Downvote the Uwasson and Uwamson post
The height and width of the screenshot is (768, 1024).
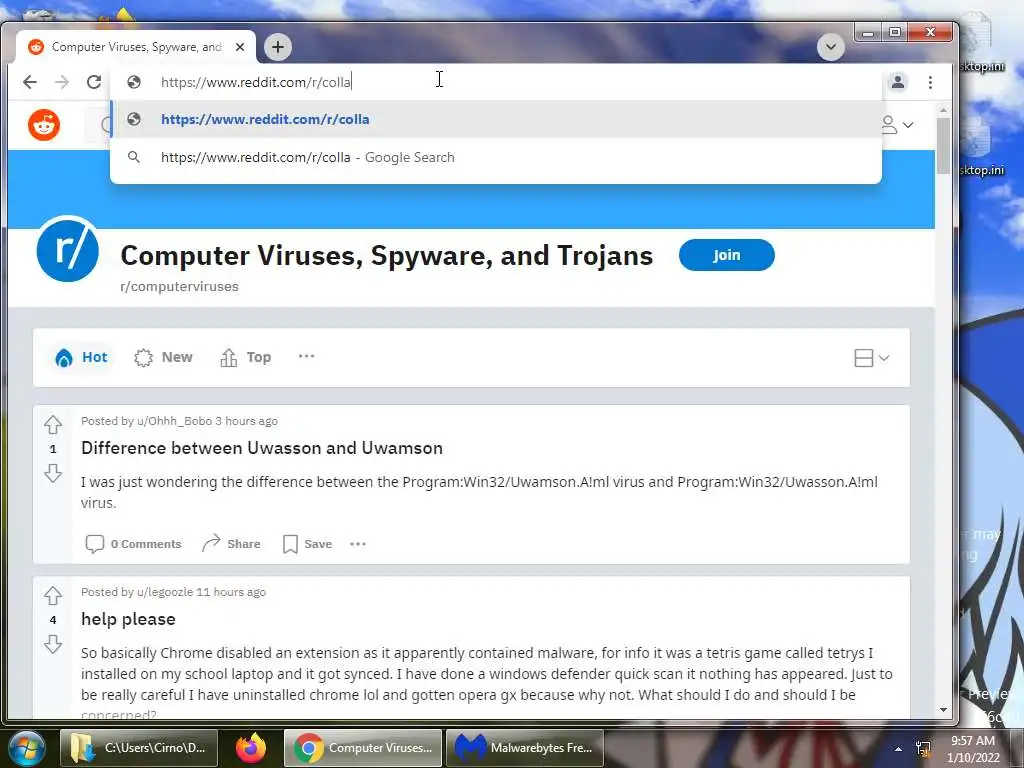[x=53, y=473]
